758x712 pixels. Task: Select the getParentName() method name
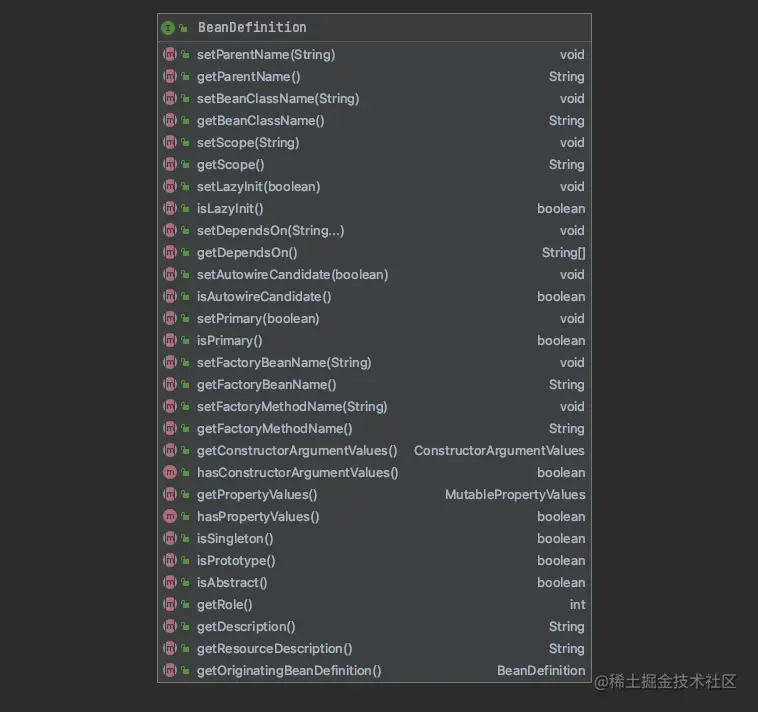[x=248, y=76]
